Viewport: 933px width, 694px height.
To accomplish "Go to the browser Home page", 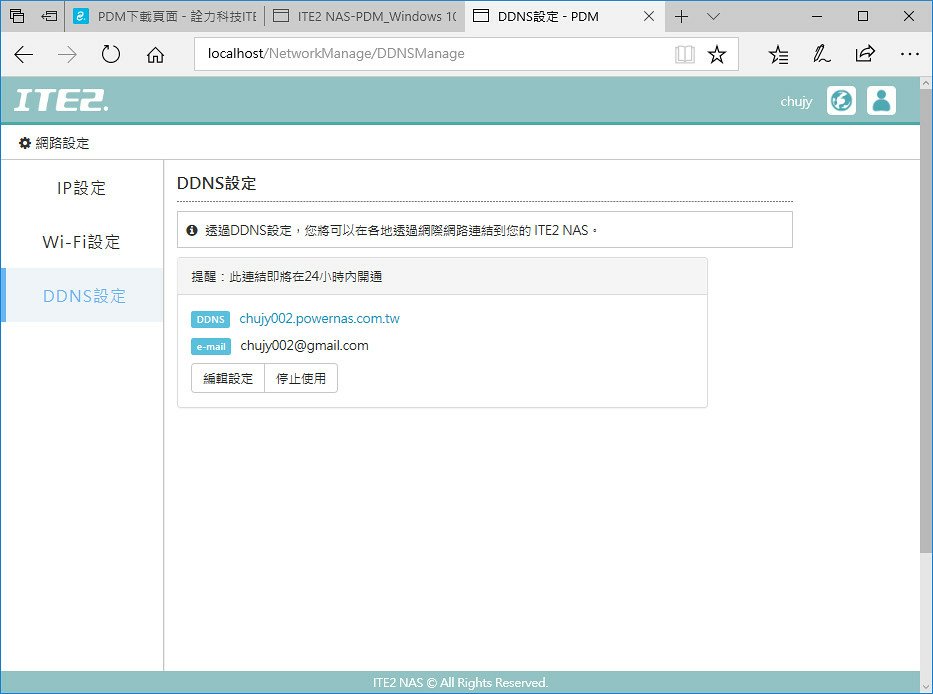I will pyautogui.click(x=155, y=55).
